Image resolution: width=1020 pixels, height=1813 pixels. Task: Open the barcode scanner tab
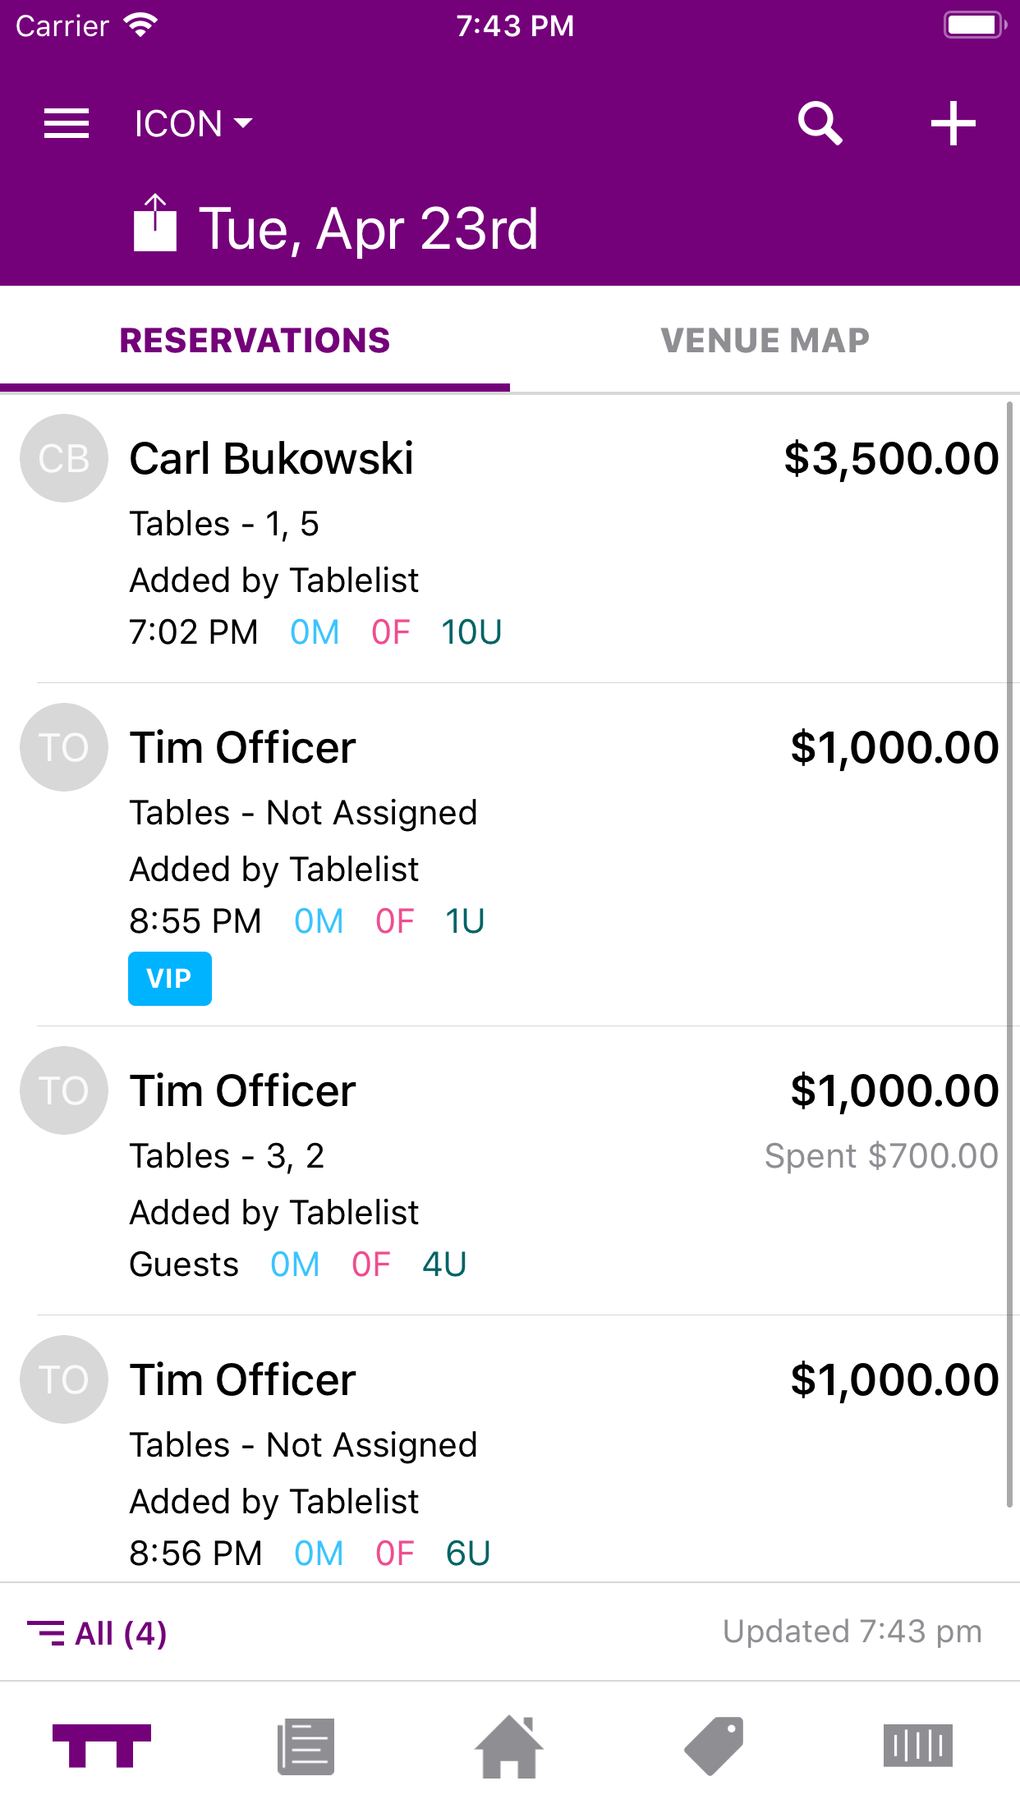(917, 1746)
